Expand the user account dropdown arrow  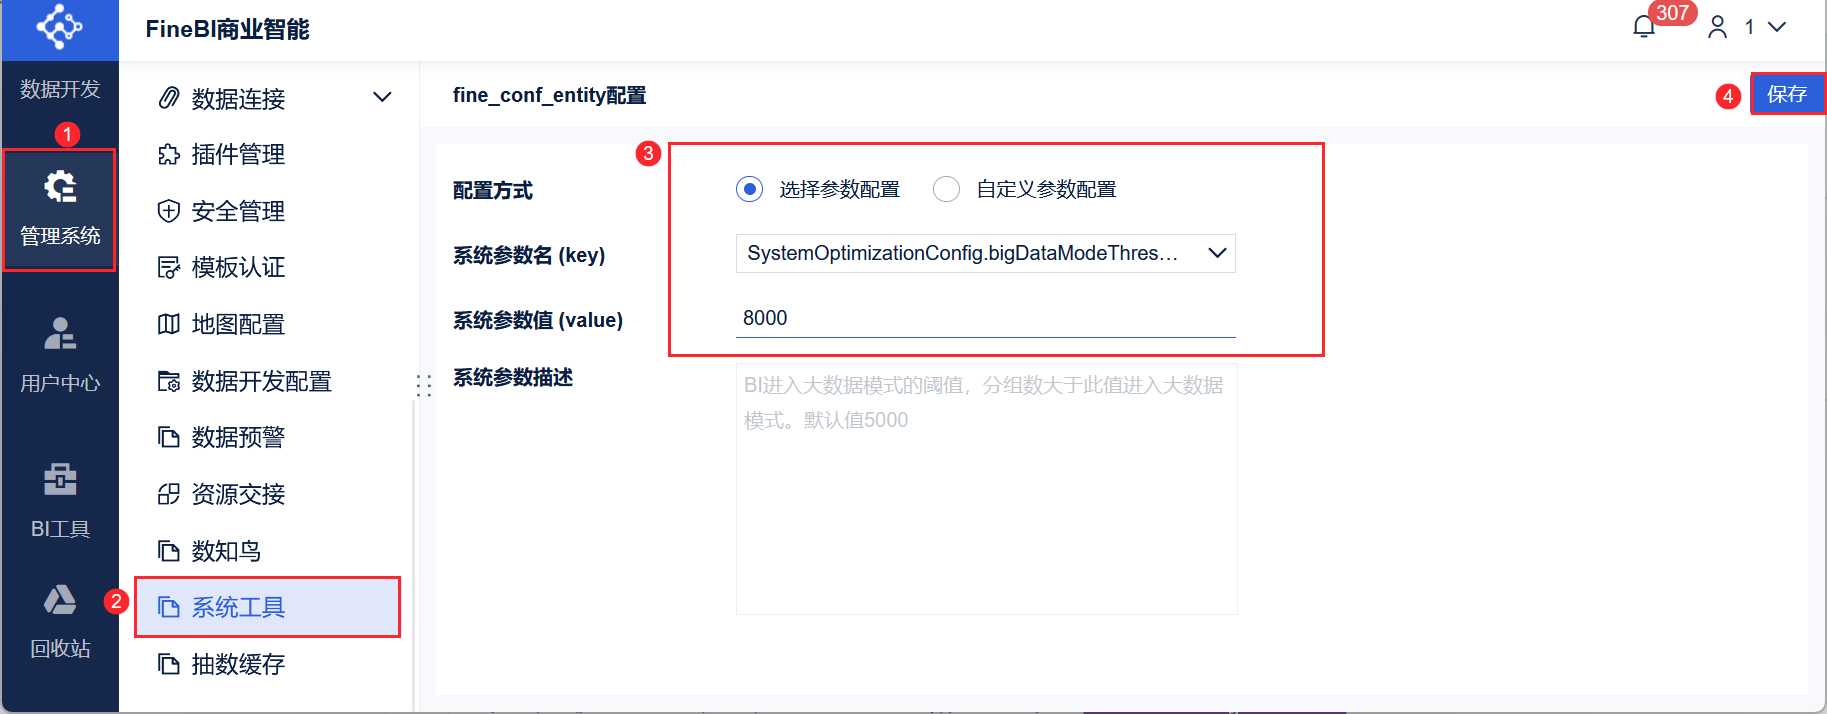[x=1777, y=27]
